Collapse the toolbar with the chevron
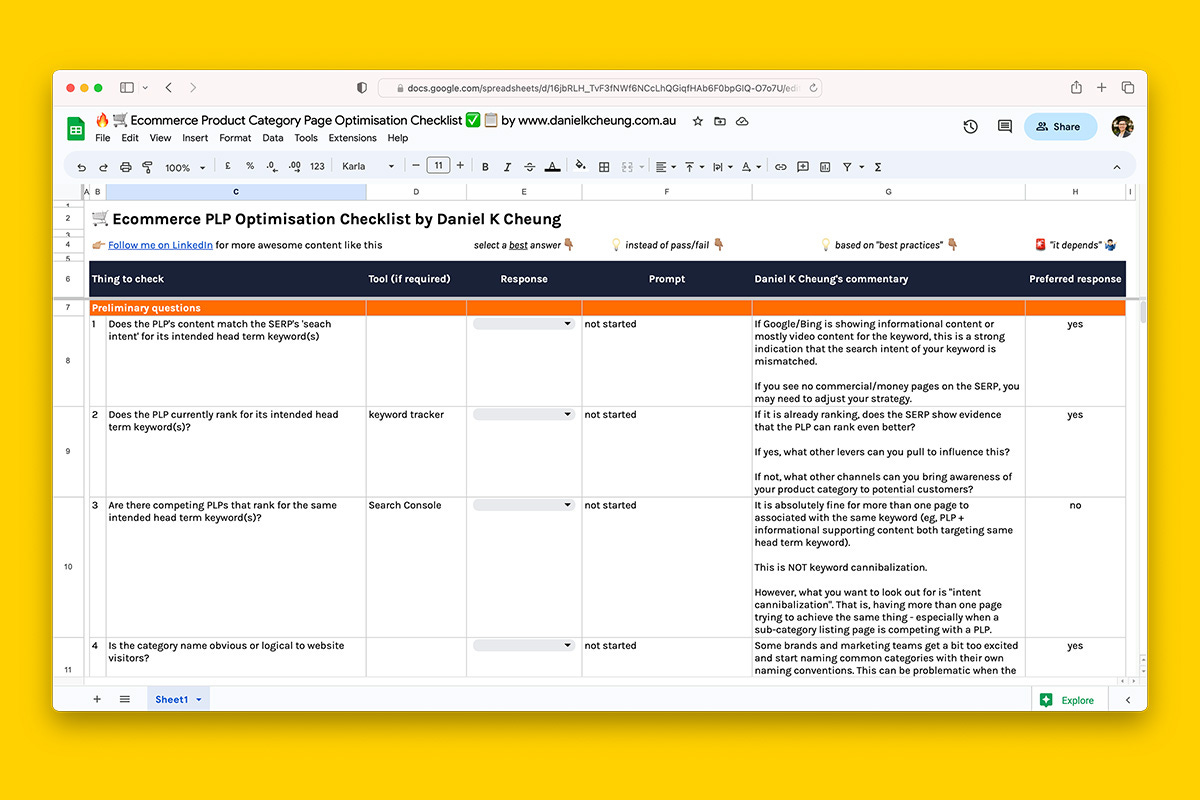The image size is (1200, 800). pos(1117,167)
